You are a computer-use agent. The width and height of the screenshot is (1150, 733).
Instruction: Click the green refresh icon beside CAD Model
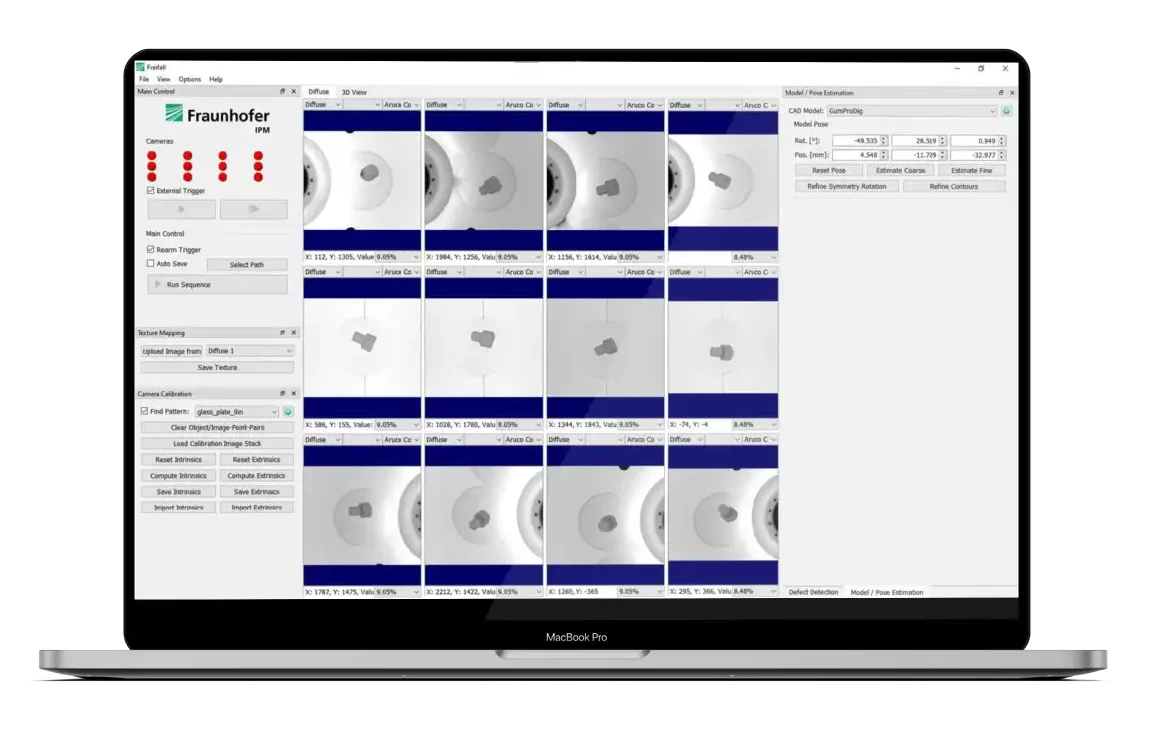(1007, 111)
